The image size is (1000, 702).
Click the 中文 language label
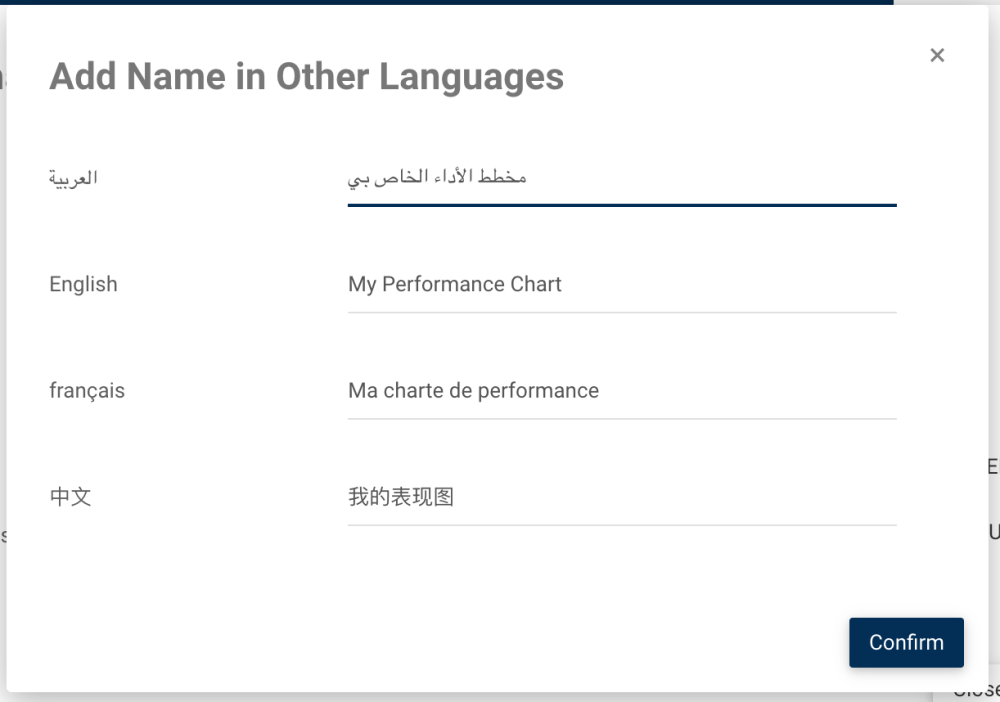pyautogui.click(x=70, y=497)
